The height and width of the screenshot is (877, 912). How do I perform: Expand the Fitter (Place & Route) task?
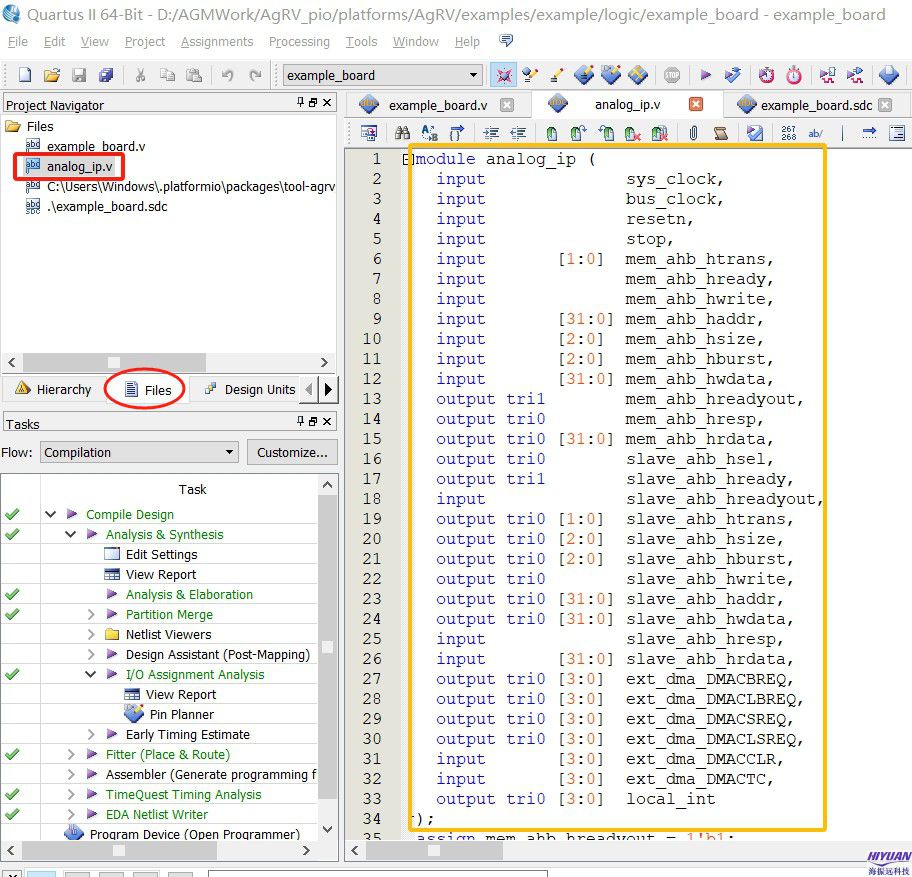click(71, 754)
